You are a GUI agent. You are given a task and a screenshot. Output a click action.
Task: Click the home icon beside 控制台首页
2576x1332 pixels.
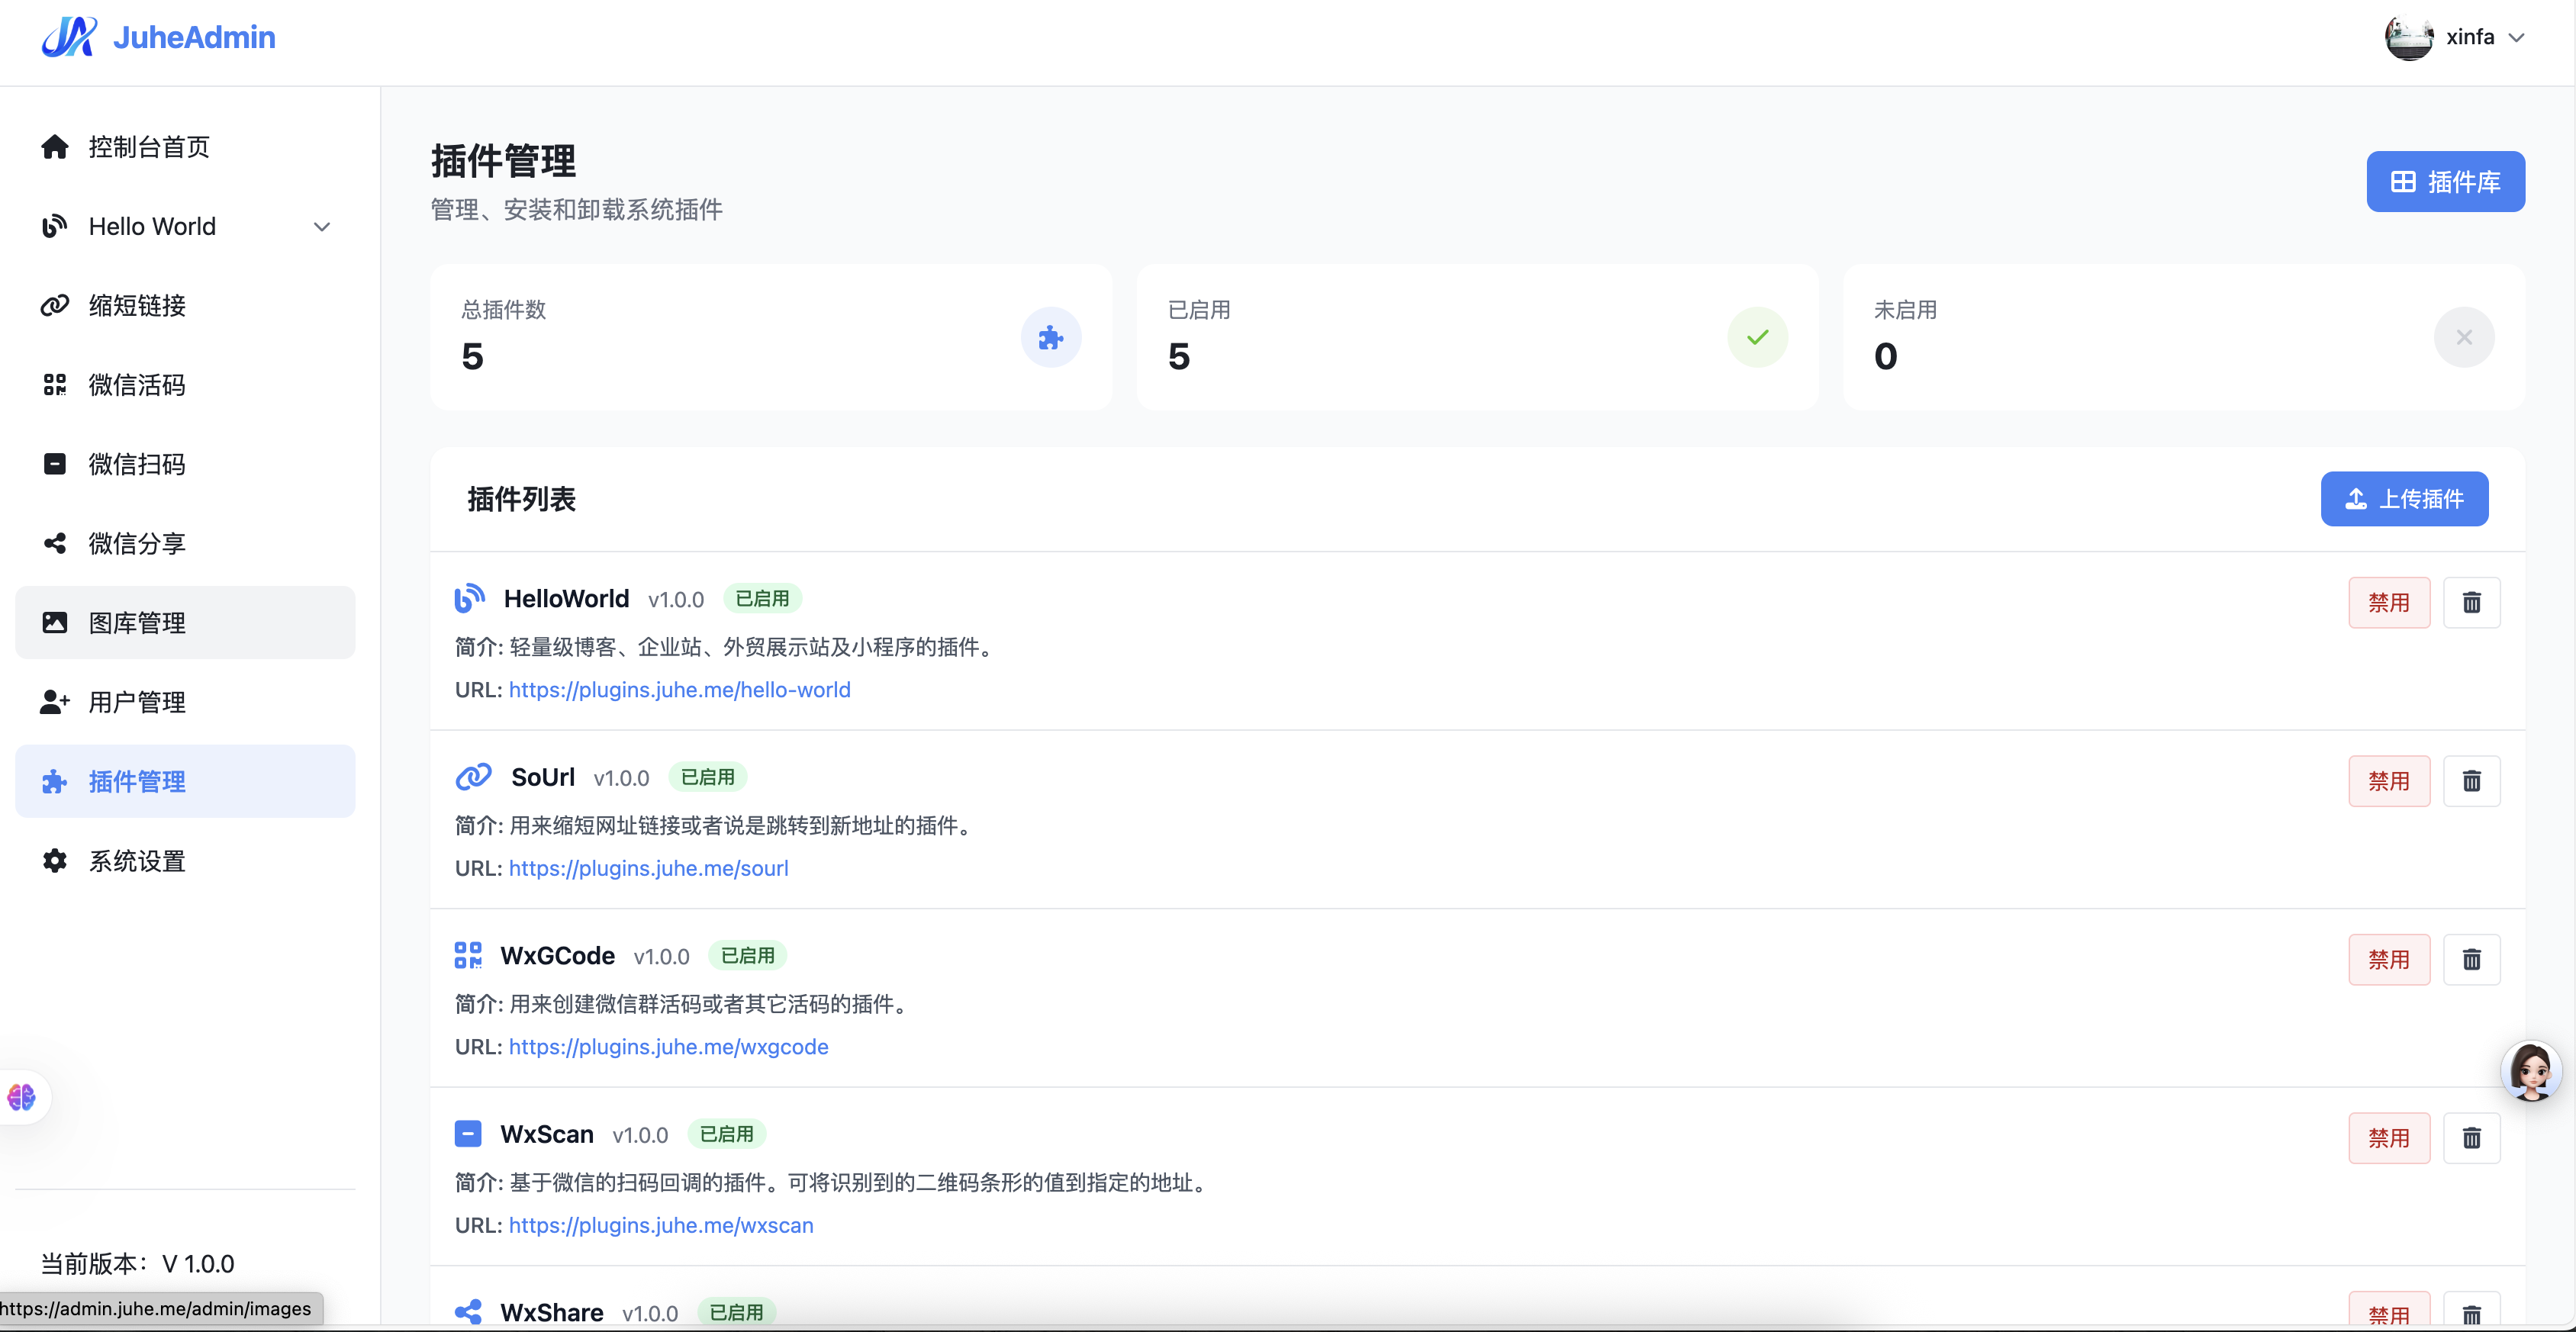pyautogui.click(x=55, y=147)
